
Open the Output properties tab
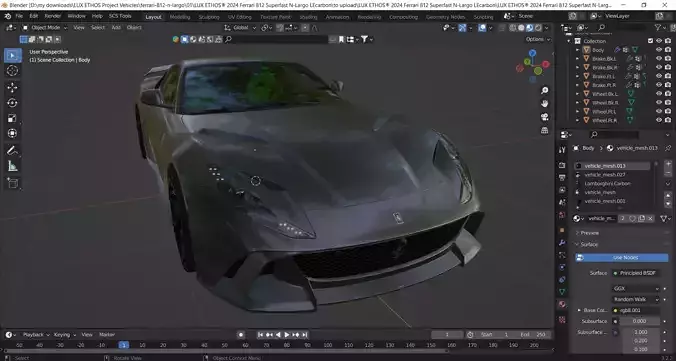click(x=562, y=178)
